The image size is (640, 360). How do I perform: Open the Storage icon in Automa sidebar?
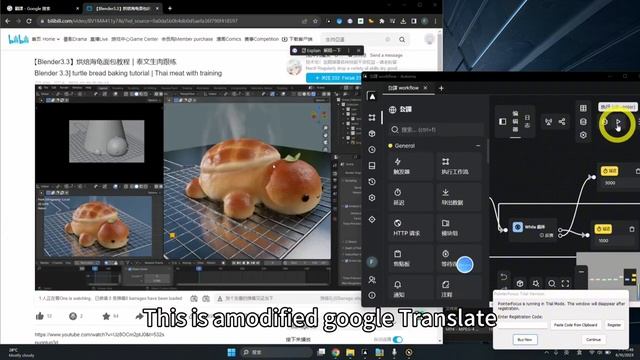(372, 165)
